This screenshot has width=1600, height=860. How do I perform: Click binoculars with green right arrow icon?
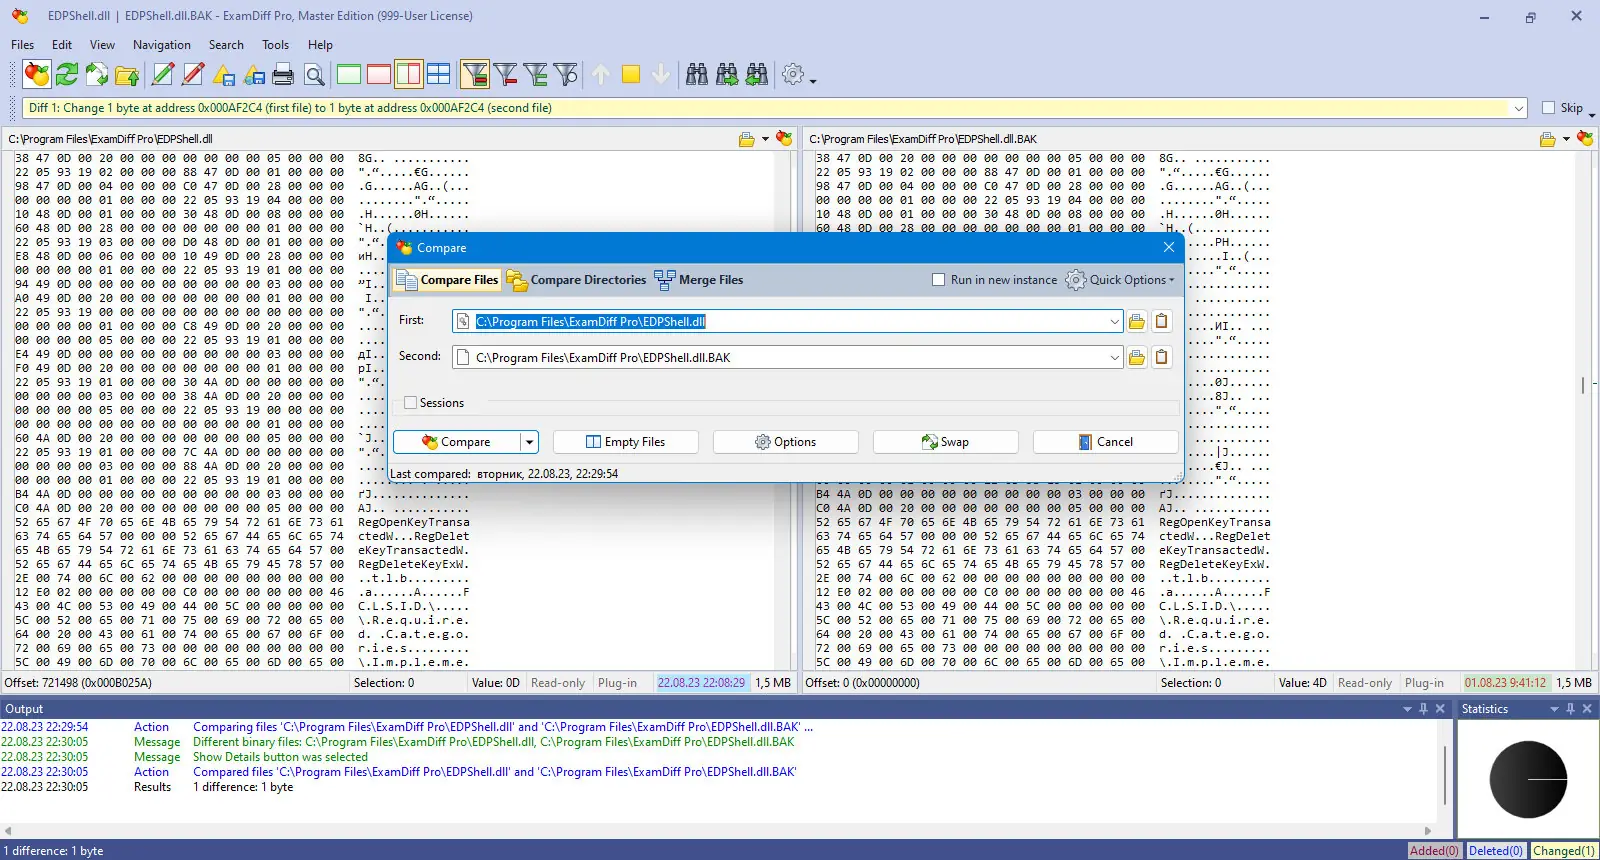point(727,74)
